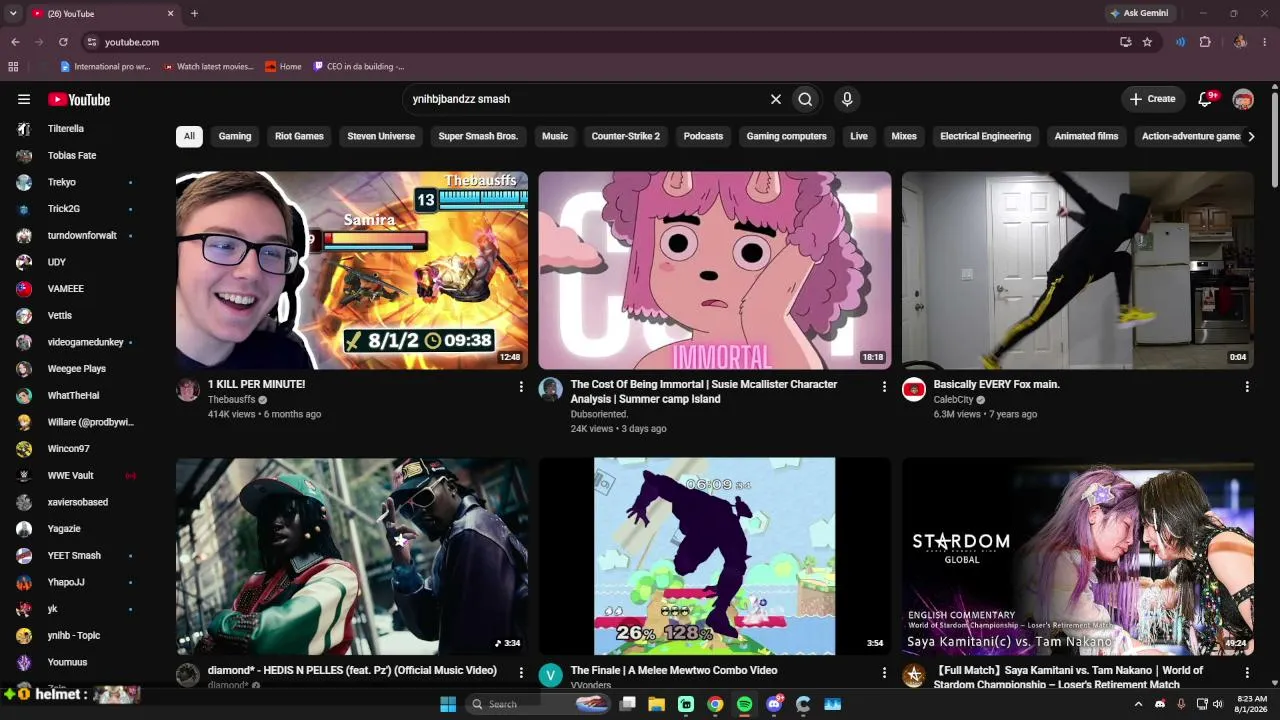Open options menu for Cost Of Being Immortal video
This screenshot has width=1280, height=720.
pyautogui.click(x=884, y=386)
